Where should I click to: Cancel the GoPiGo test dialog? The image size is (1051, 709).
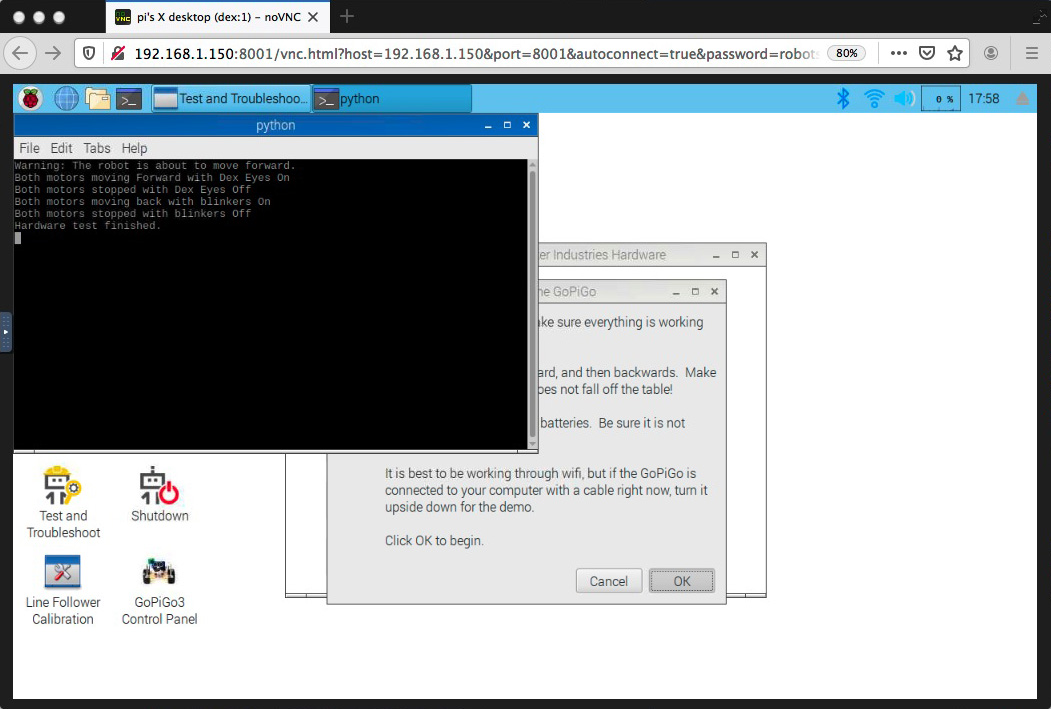tap(608, 581)
